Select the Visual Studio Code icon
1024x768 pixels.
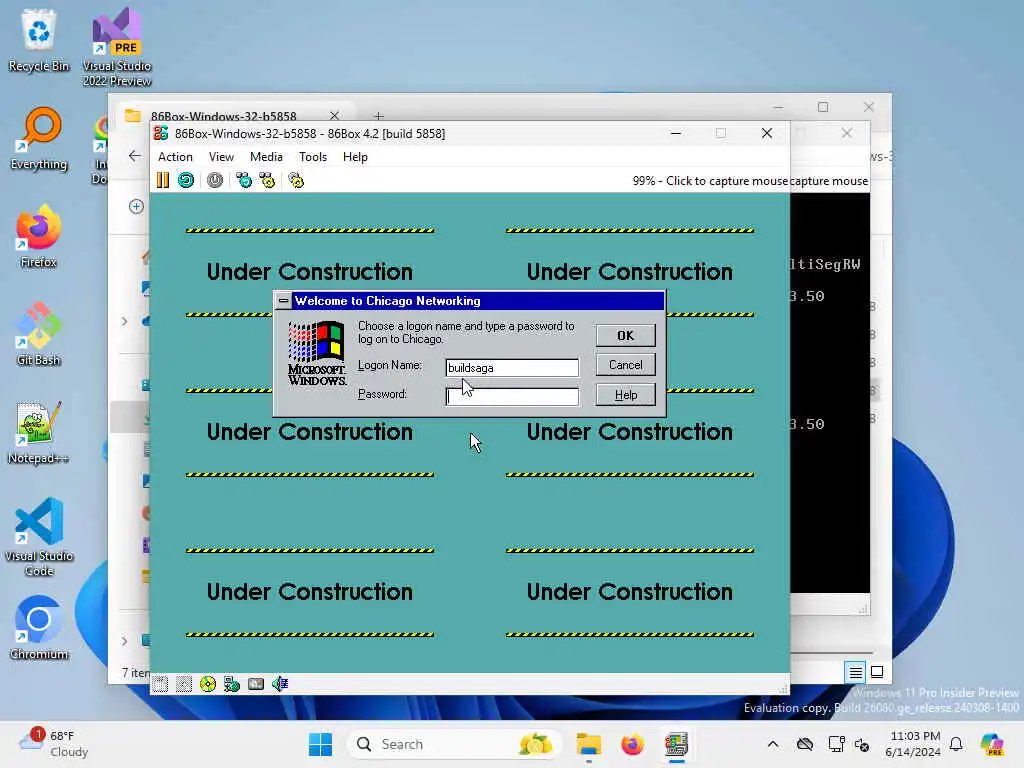[x=39, y=537]
